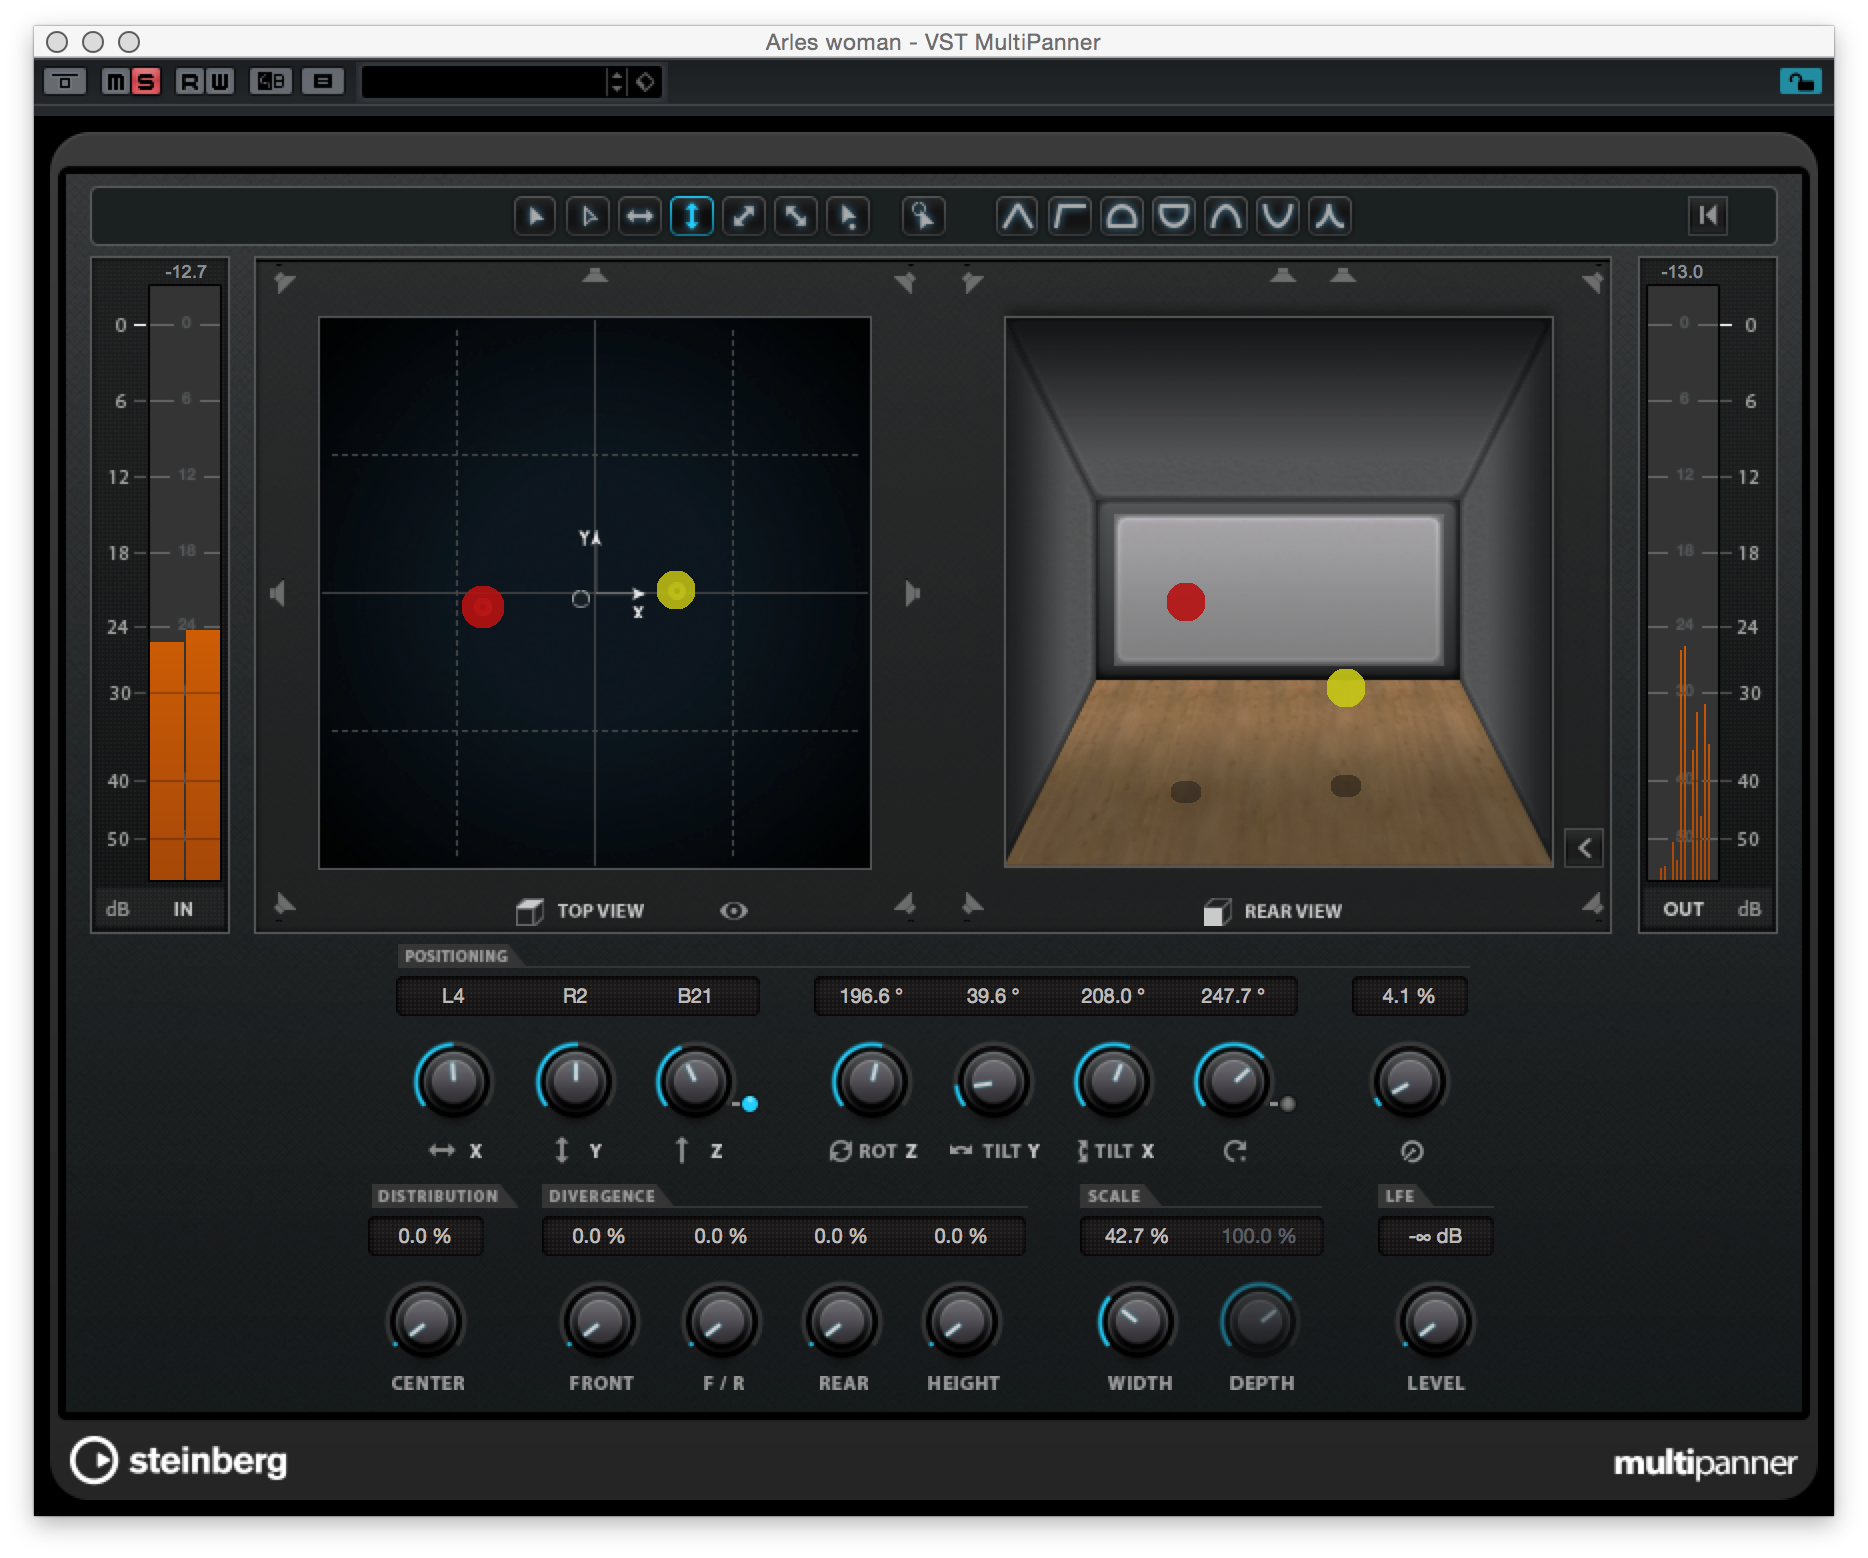
Task: Click the steinberg logo
Action: point(179,1461)
